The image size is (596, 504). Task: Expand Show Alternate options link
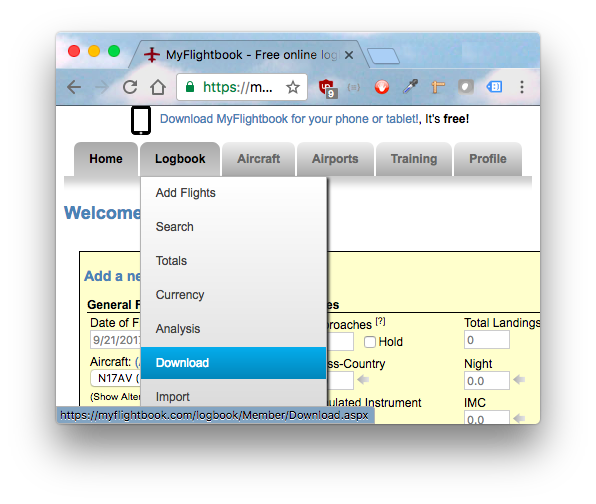115,397
